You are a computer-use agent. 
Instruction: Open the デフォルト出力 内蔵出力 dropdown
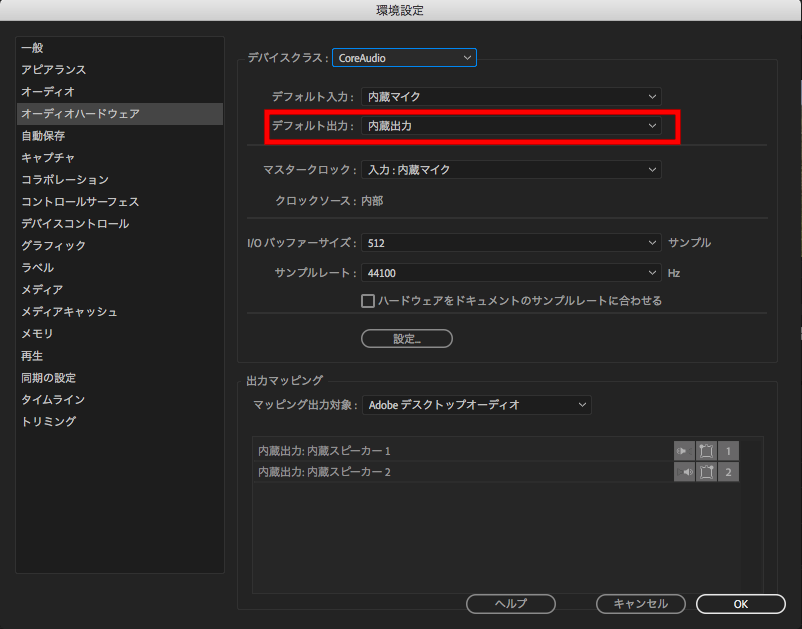tap(511, 126)
